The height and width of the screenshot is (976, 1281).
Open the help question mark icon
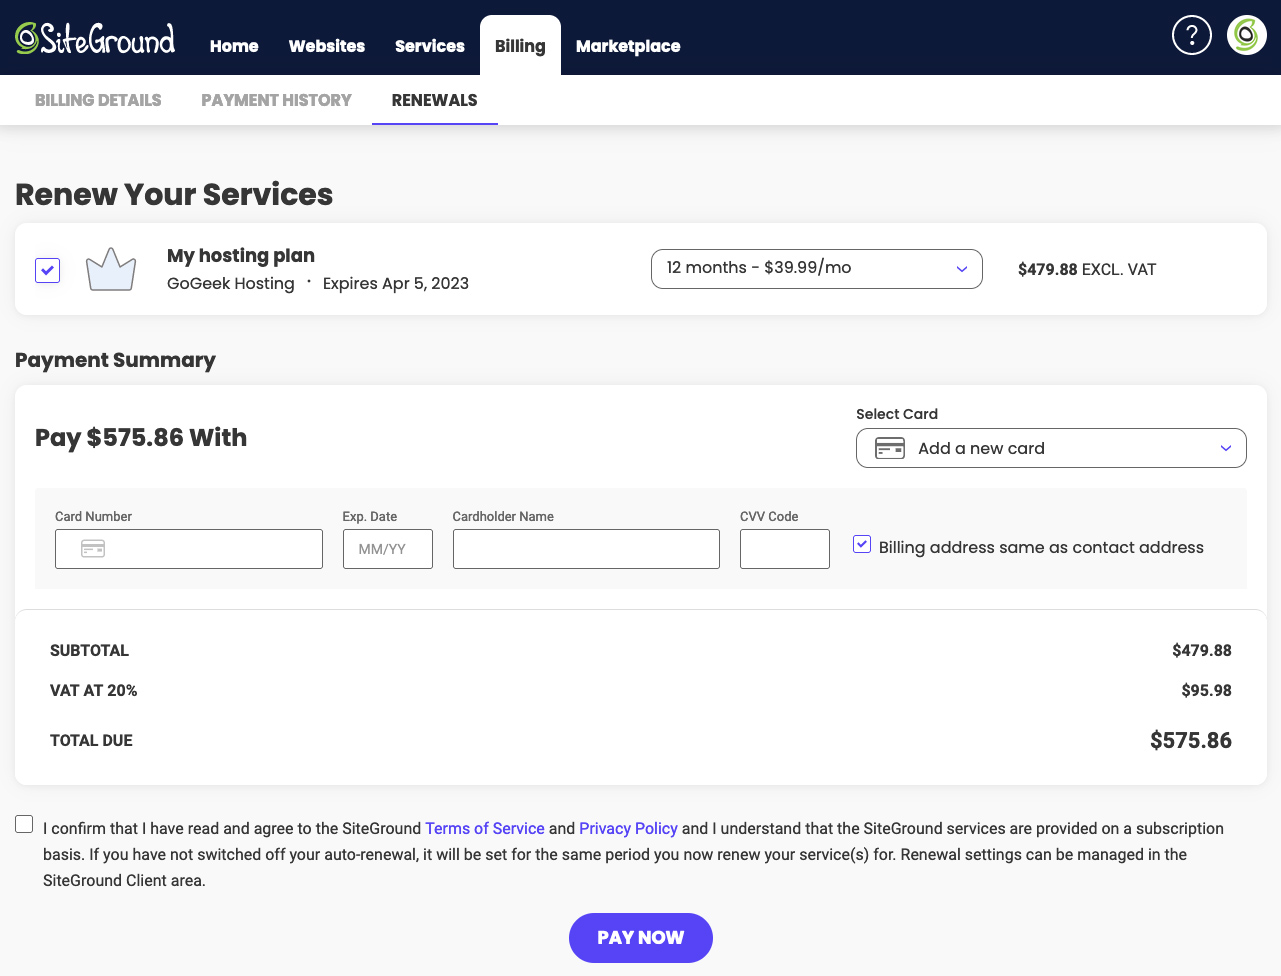point(1191,35)
